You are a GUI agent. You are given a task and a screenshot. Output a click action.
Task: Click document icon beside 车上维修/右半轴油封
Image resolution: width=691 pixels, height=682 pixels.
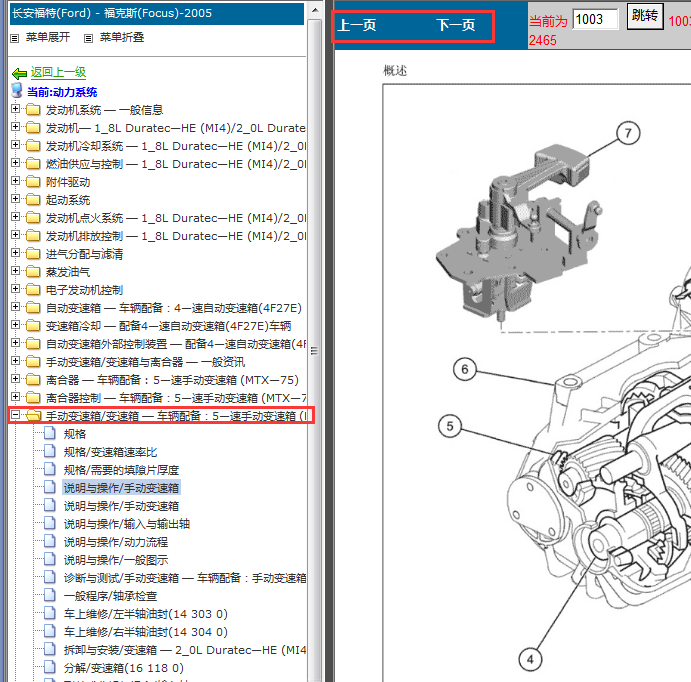50,631
